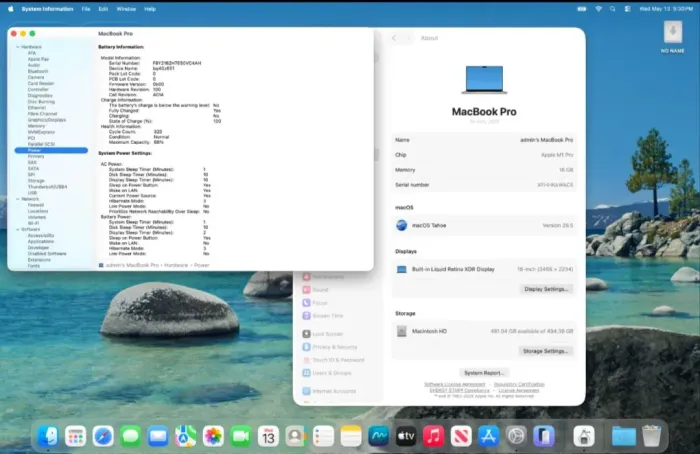Launch Safari from the Dock
The width and height of the screenshot is (700, 454).
tap(103, 436)
